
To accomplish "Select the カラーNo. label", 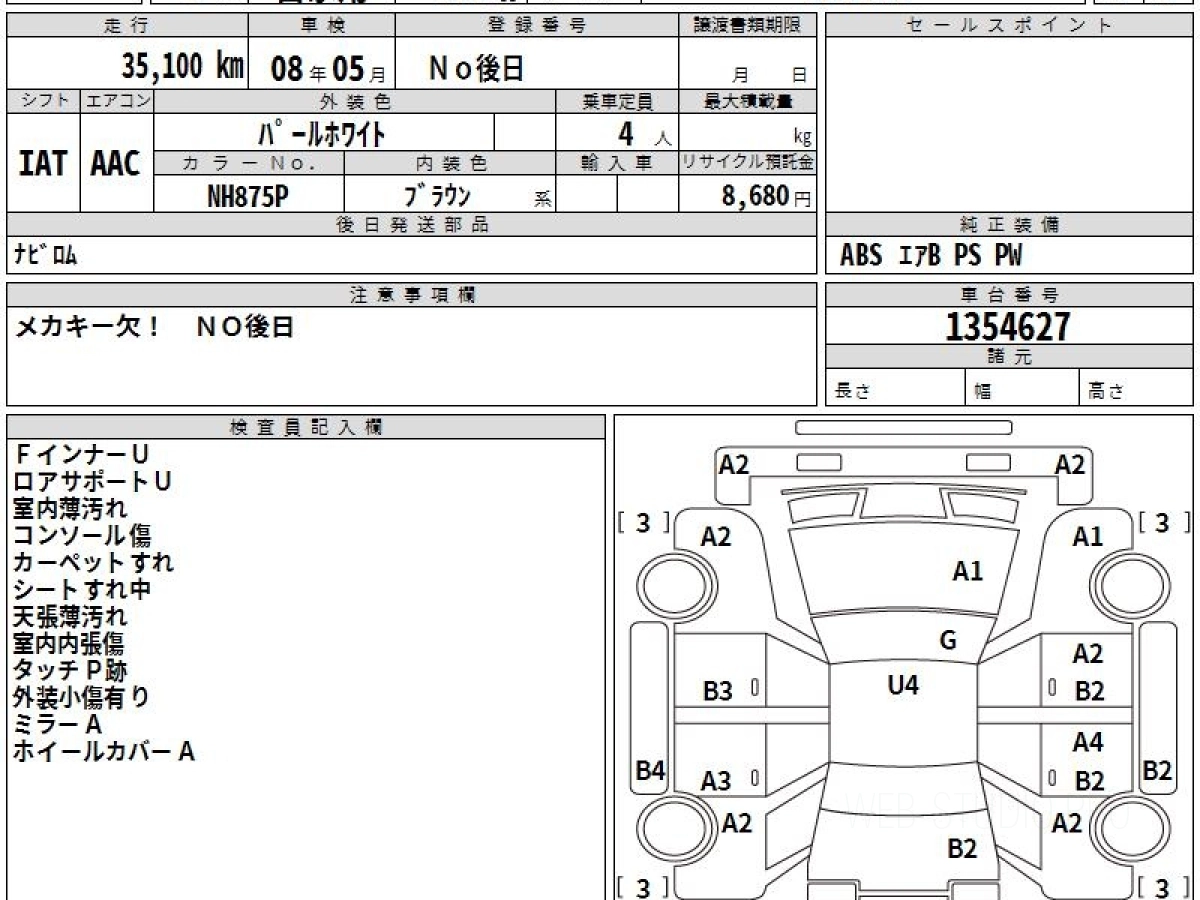I will tap(249, 163).
